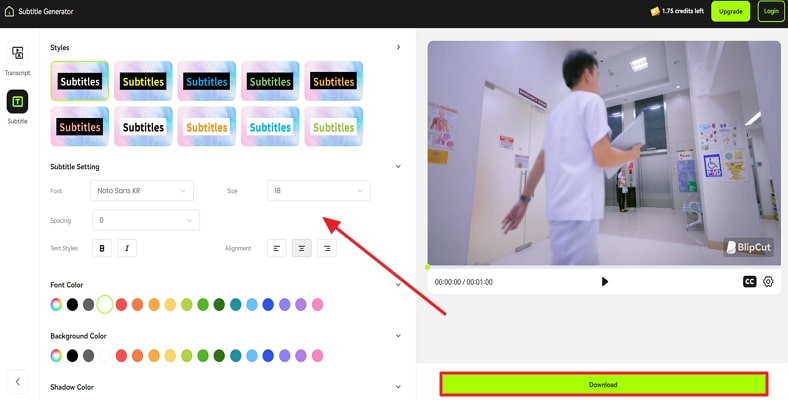Click the Upgrade button
The width and height of the screenshot is (788, 400).
pos(730,11)
